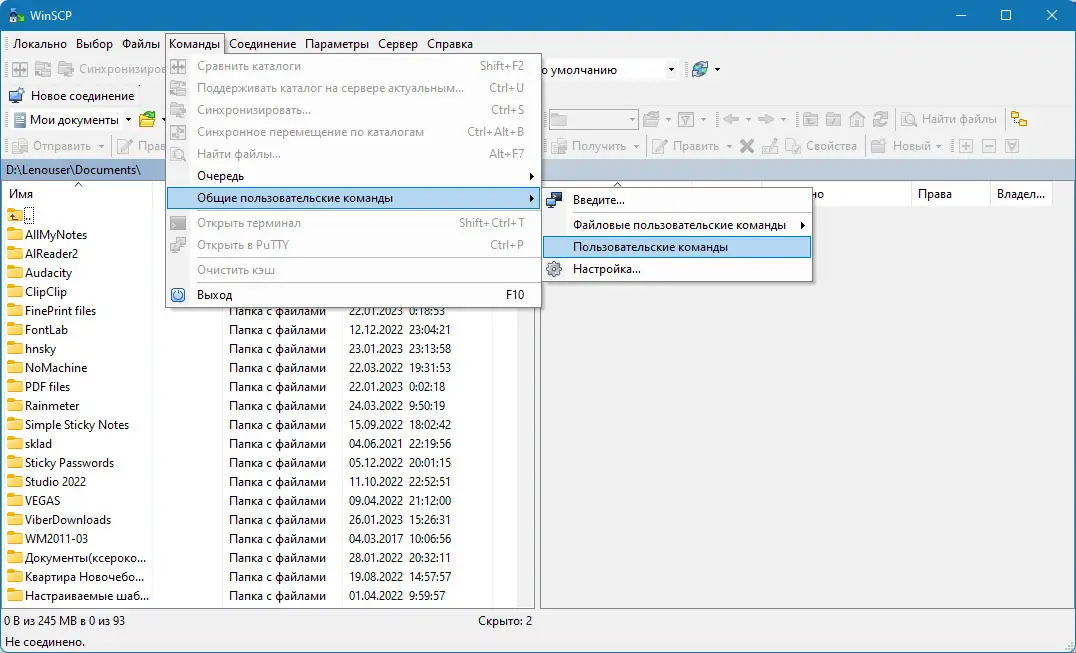This screenshot has height=653, width=1076.
Task: Click the Compare Directories toolbar icon
Action: click(20, 69)
